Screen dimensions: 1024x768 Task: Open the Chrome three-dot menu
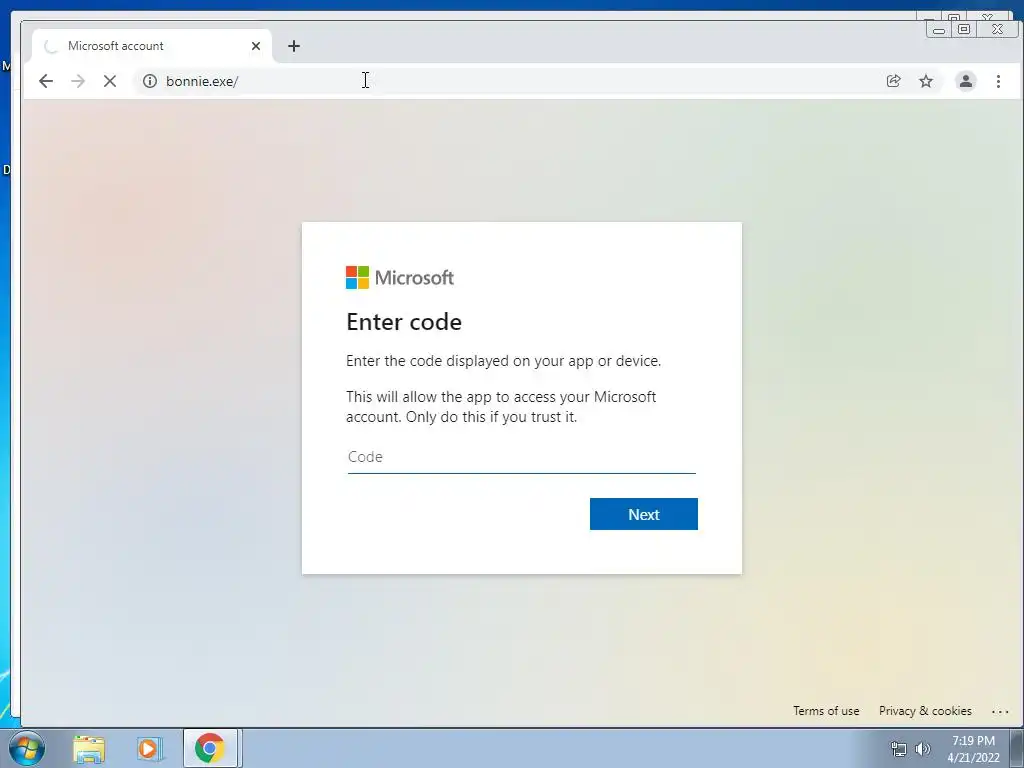click(999, 81)
